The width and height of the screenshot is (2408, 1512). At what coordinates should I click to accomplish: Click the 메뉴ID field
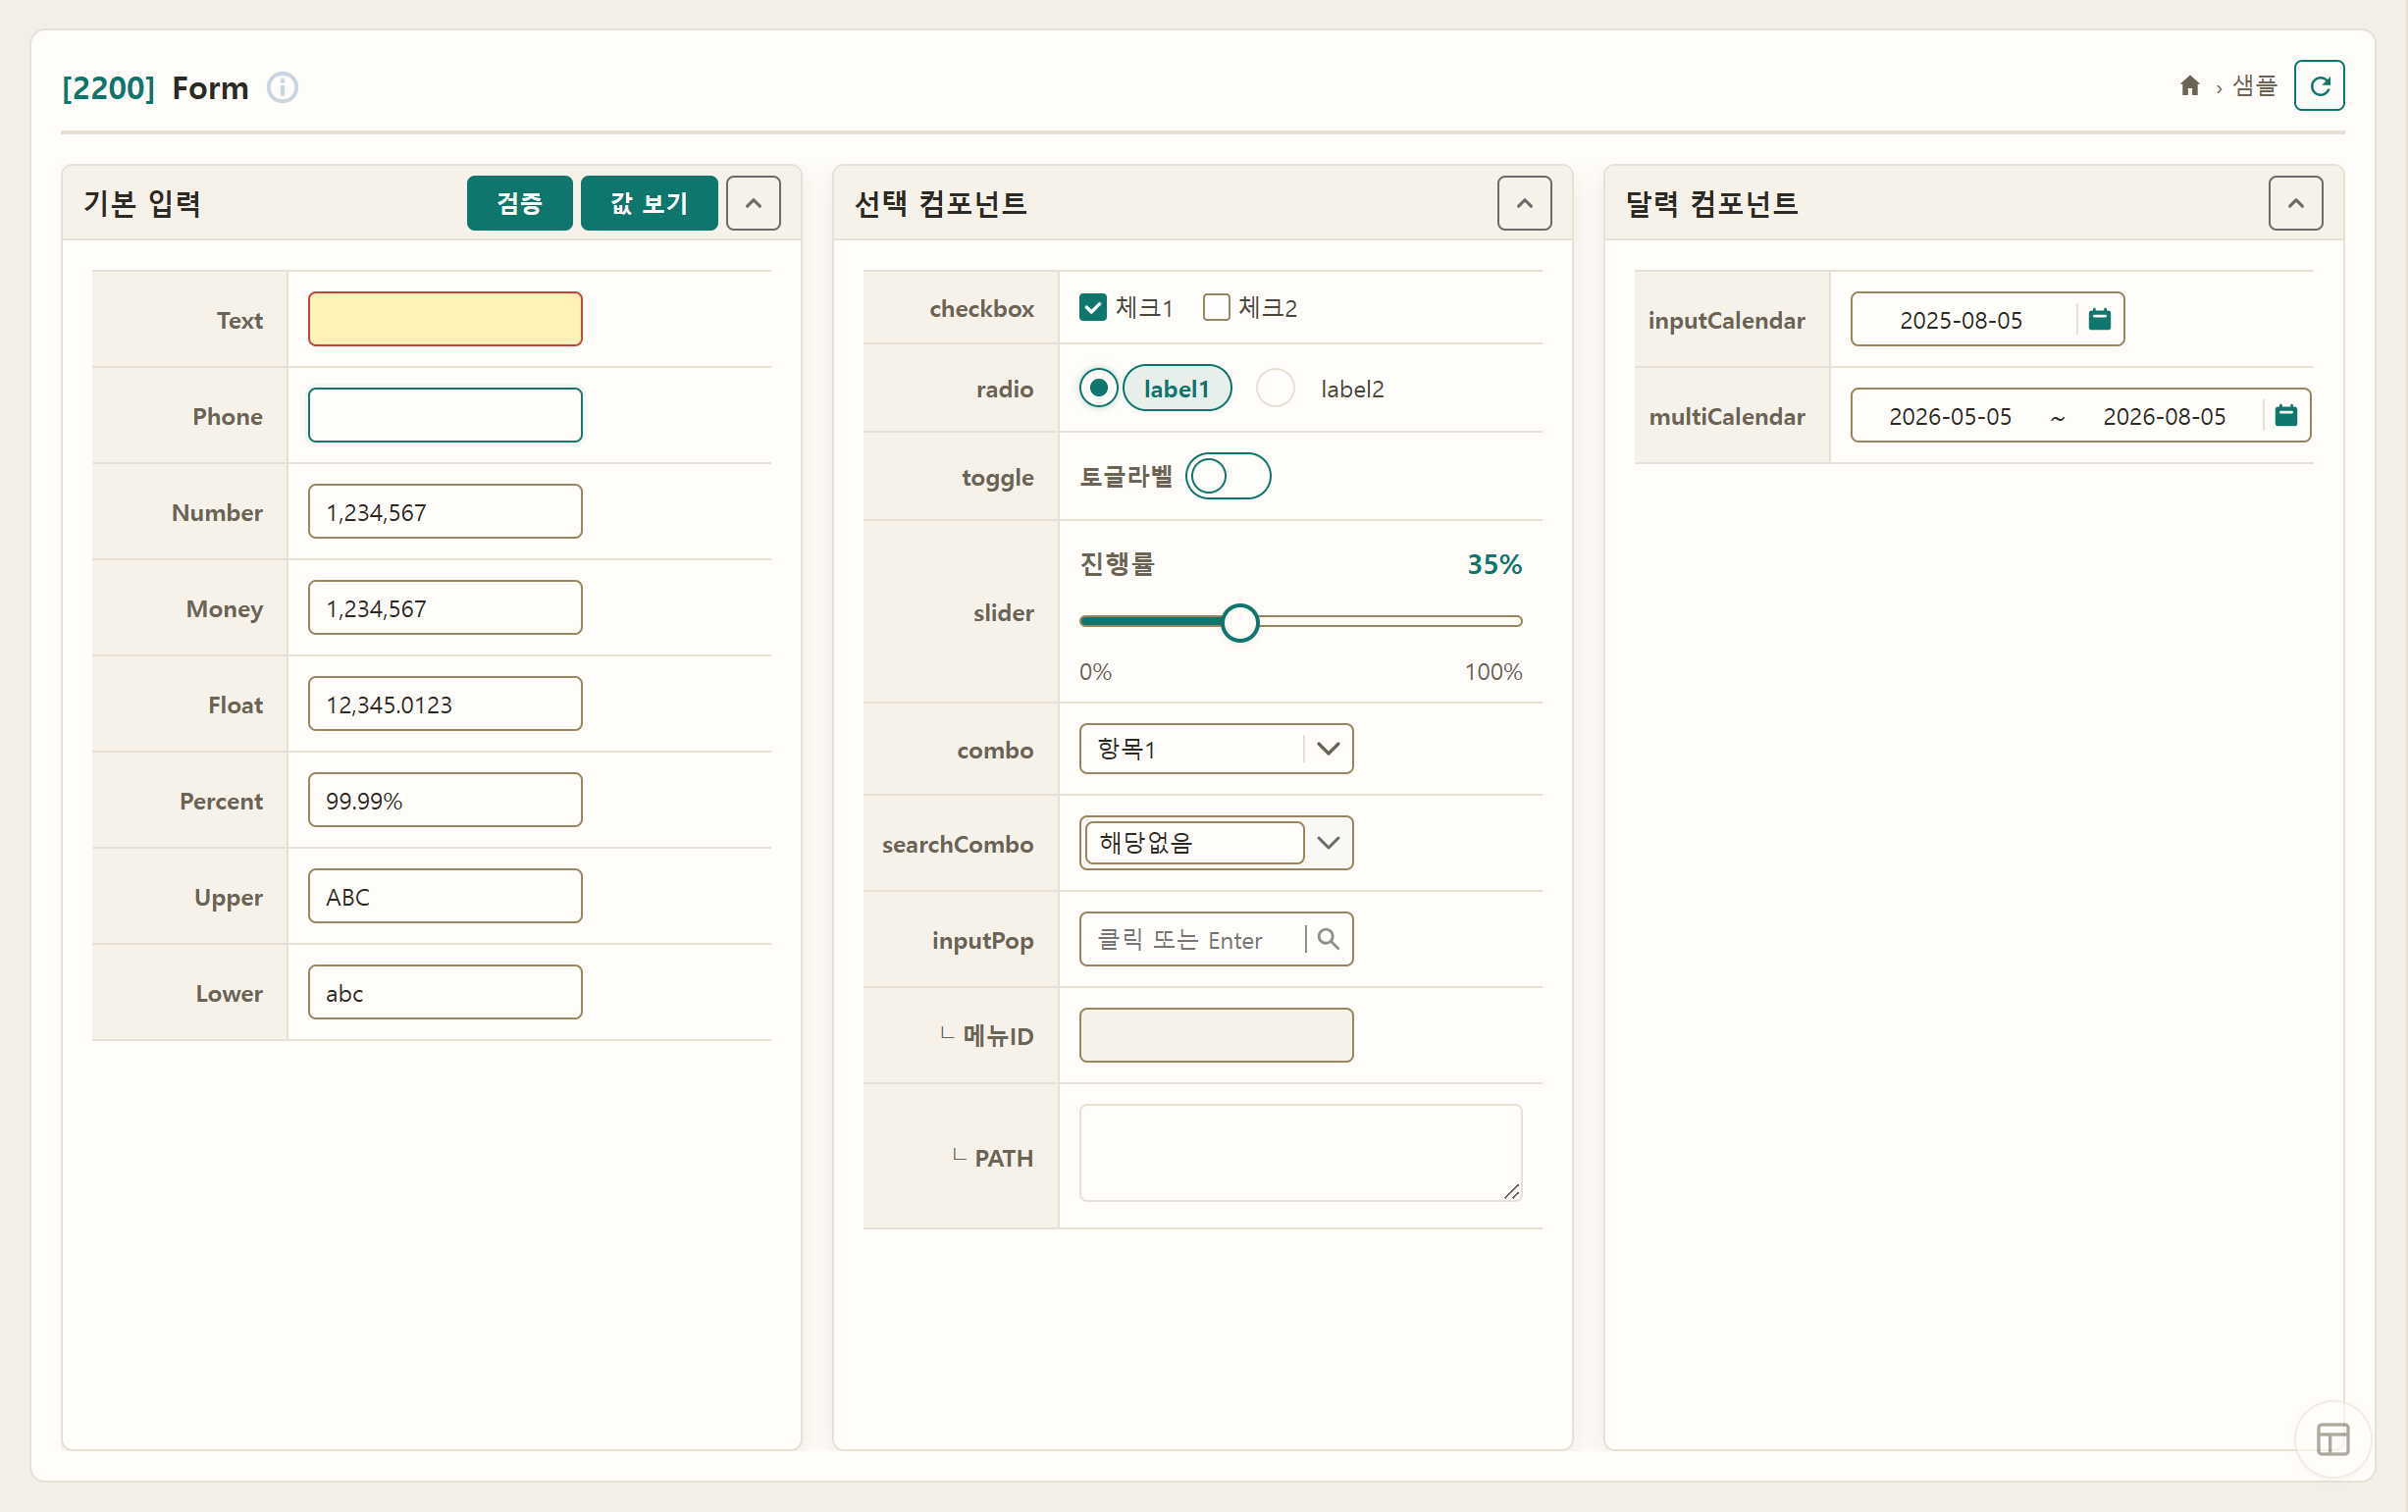1216,1035
